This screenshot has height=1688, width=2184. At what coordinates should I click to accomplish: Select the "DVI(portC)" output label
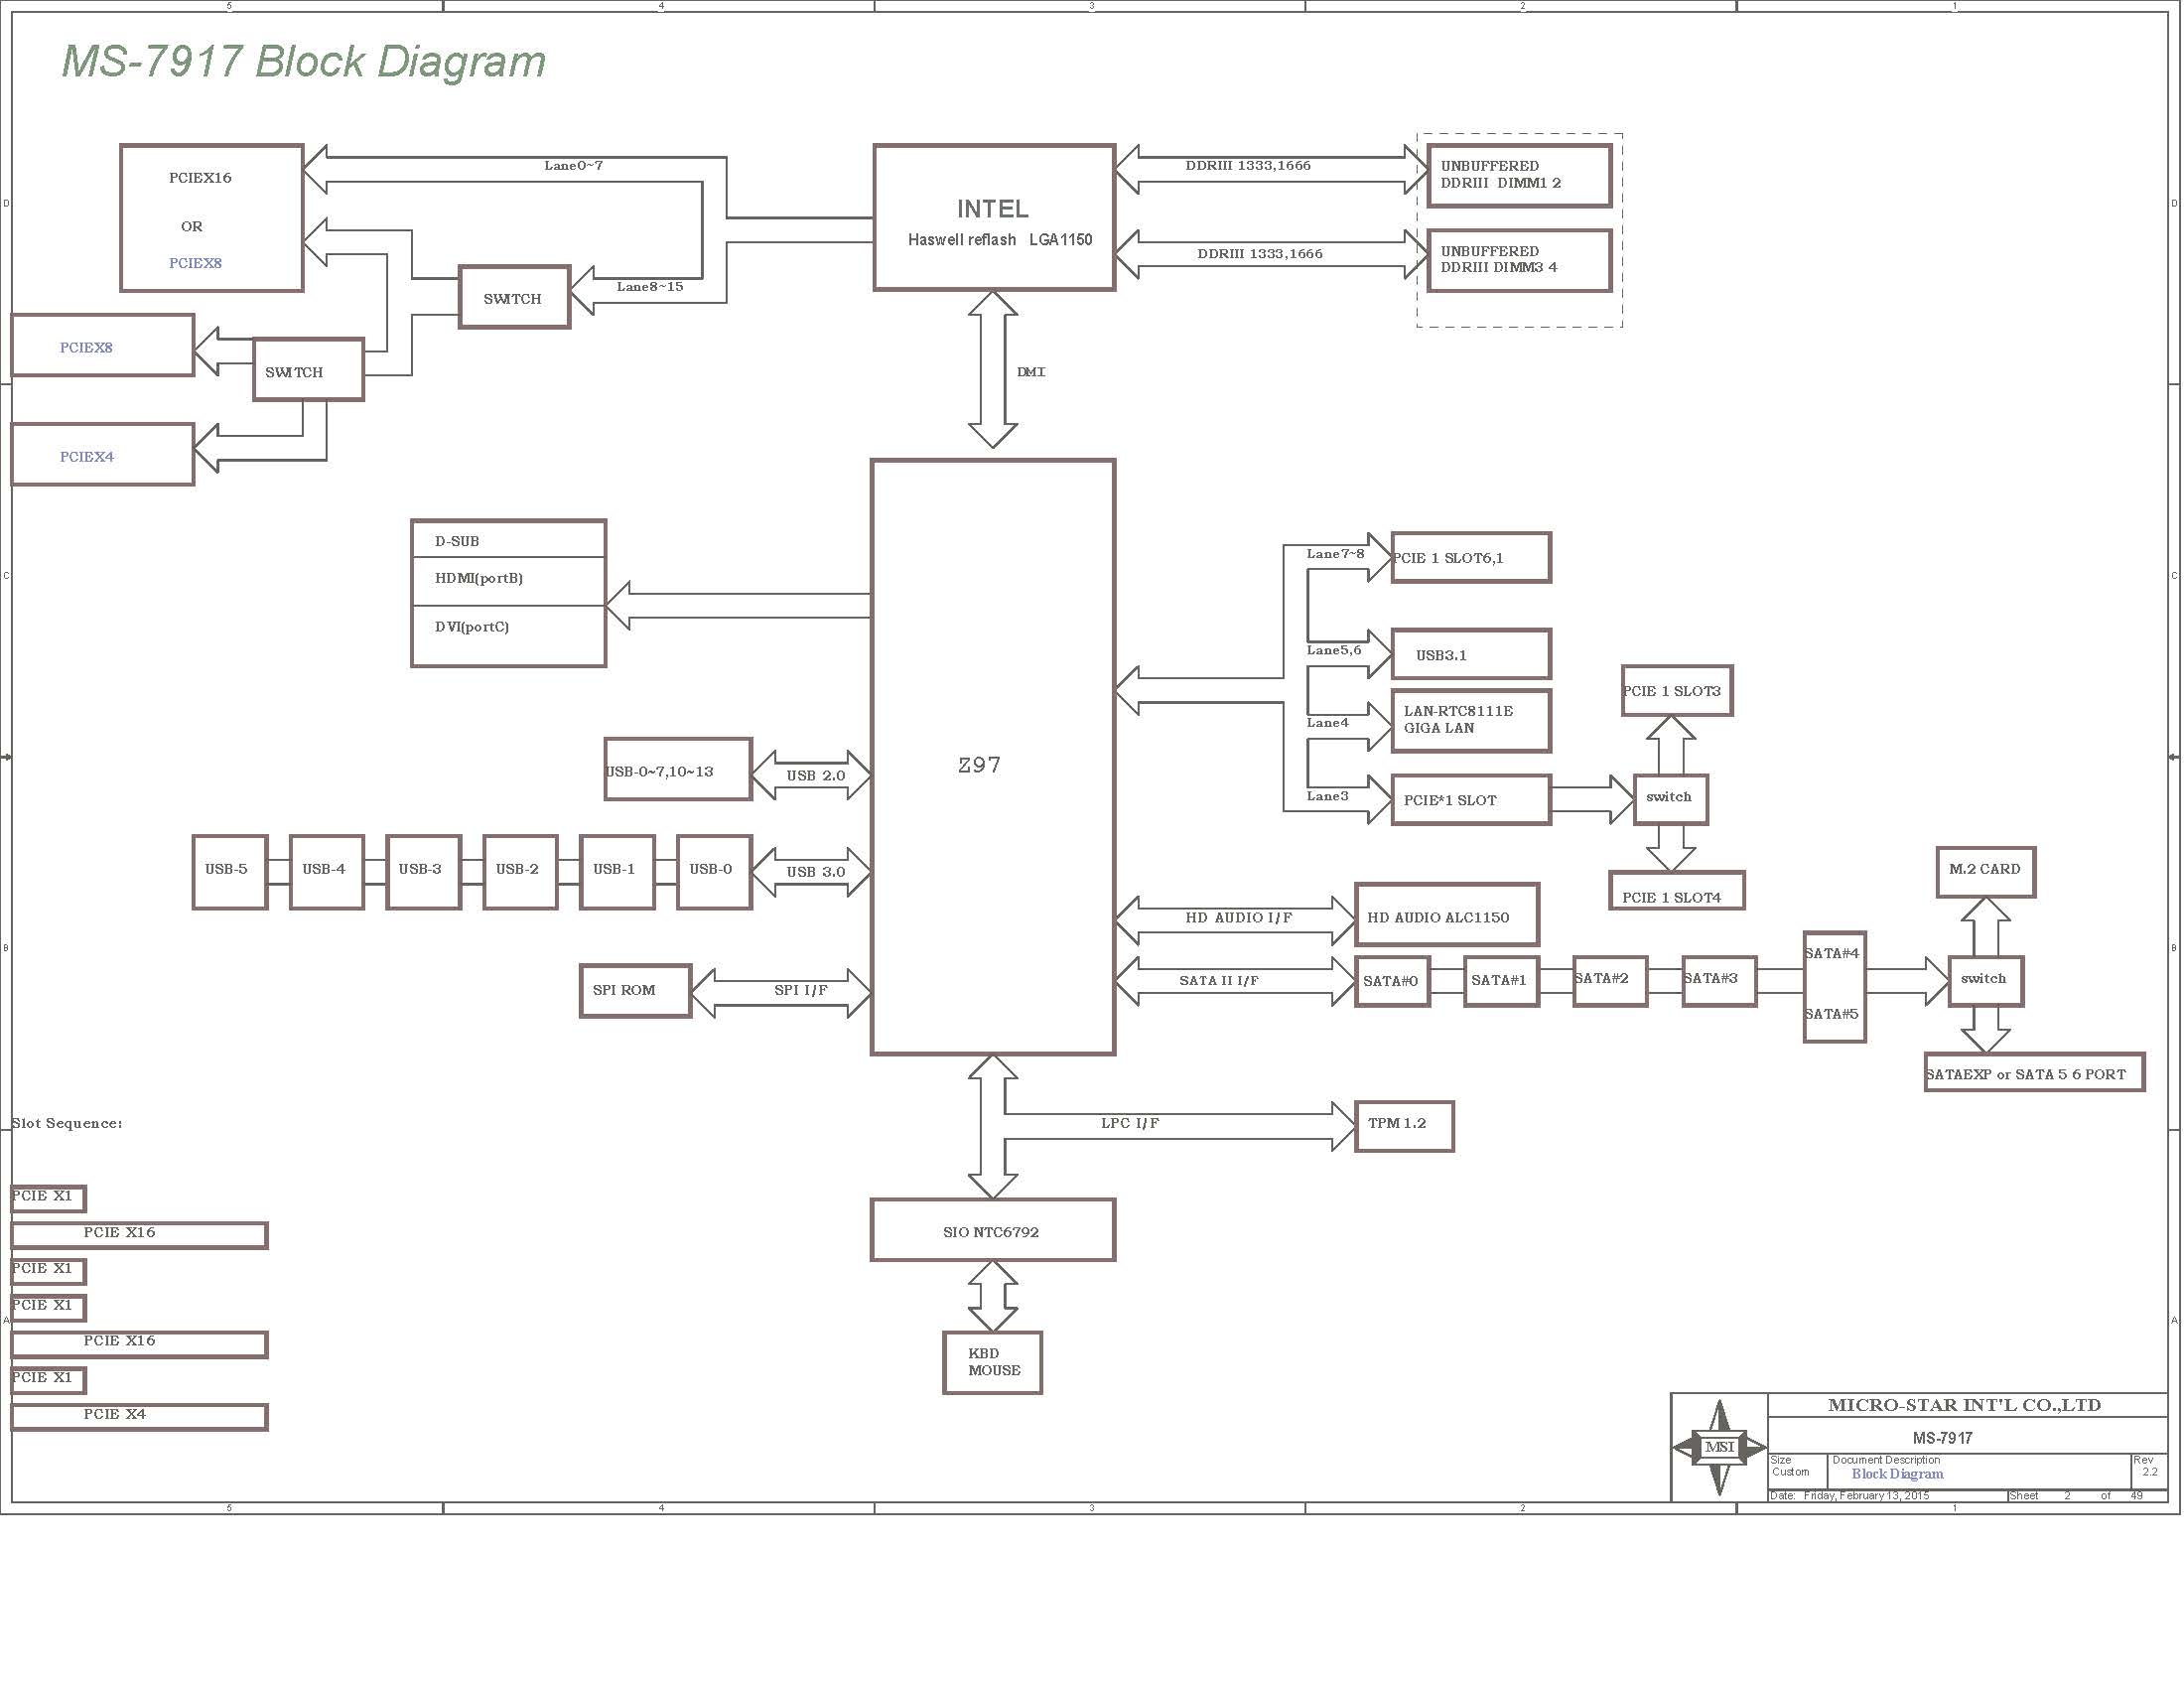pos(472,627)
